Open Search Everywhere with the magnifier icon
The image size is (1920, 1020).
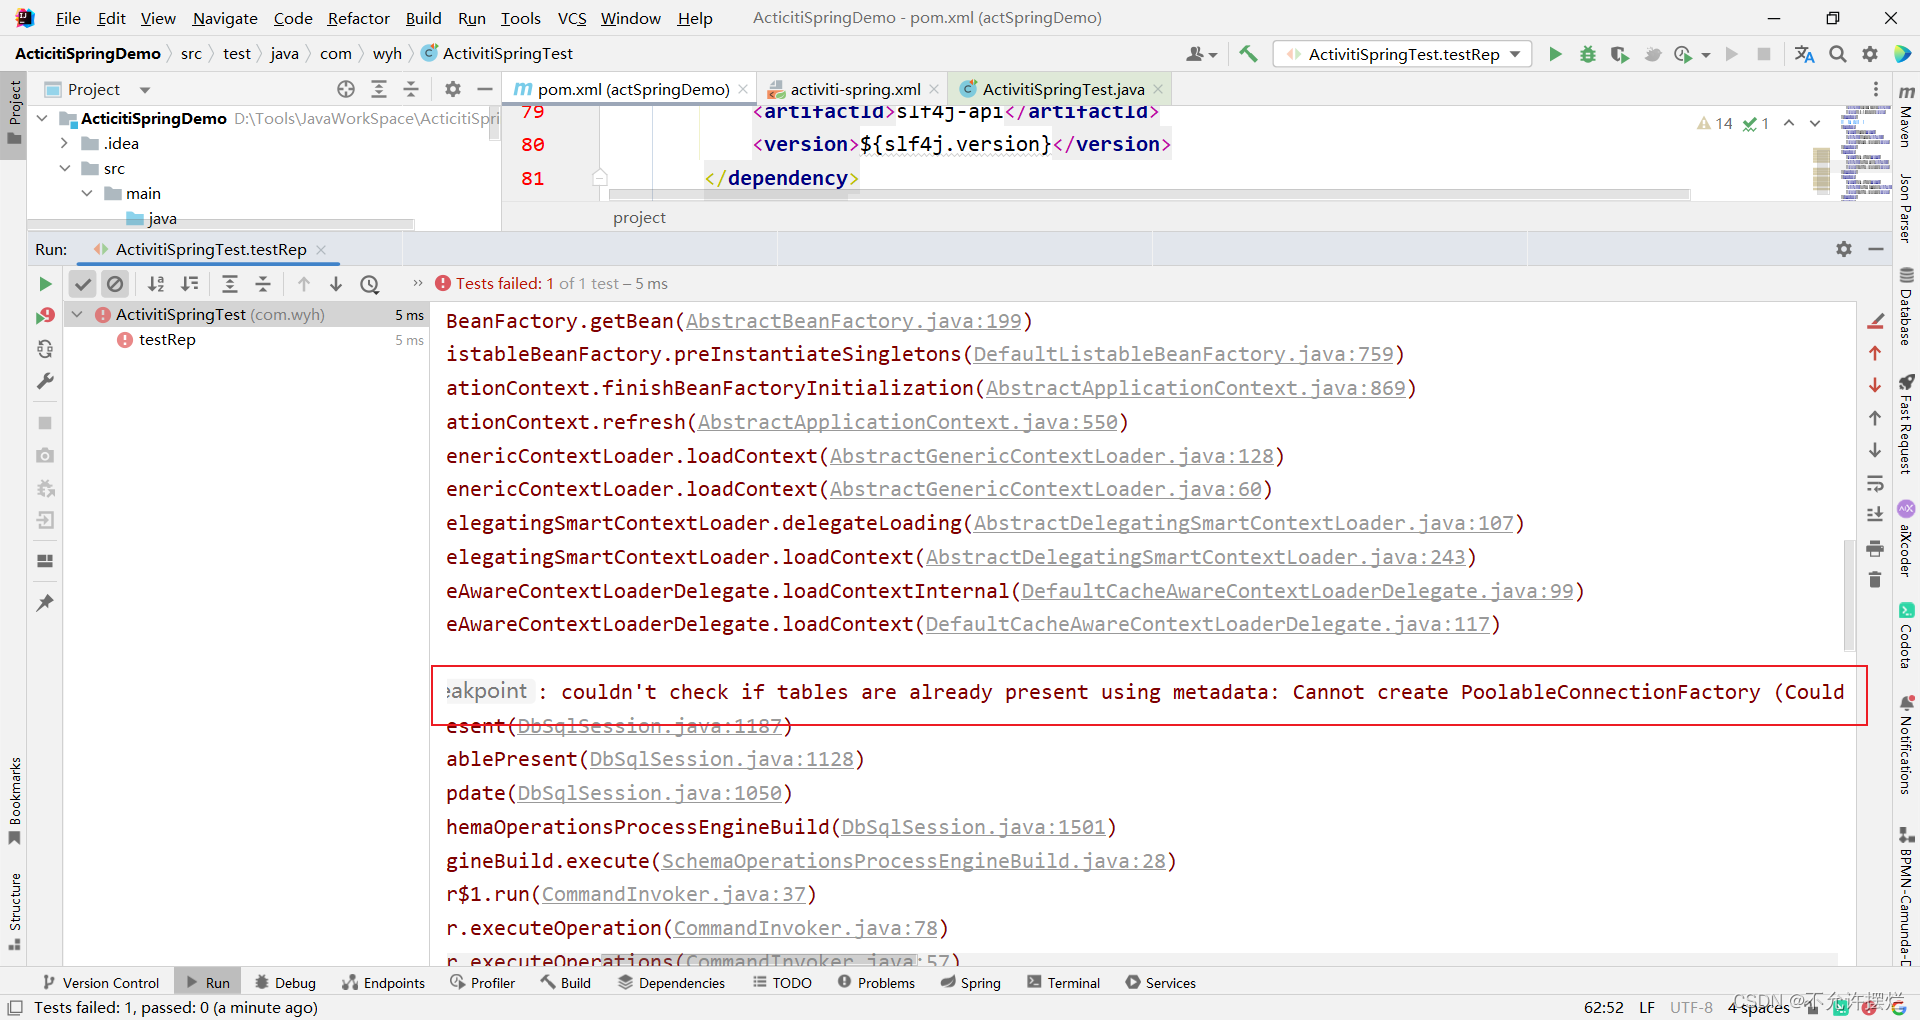1838,54
